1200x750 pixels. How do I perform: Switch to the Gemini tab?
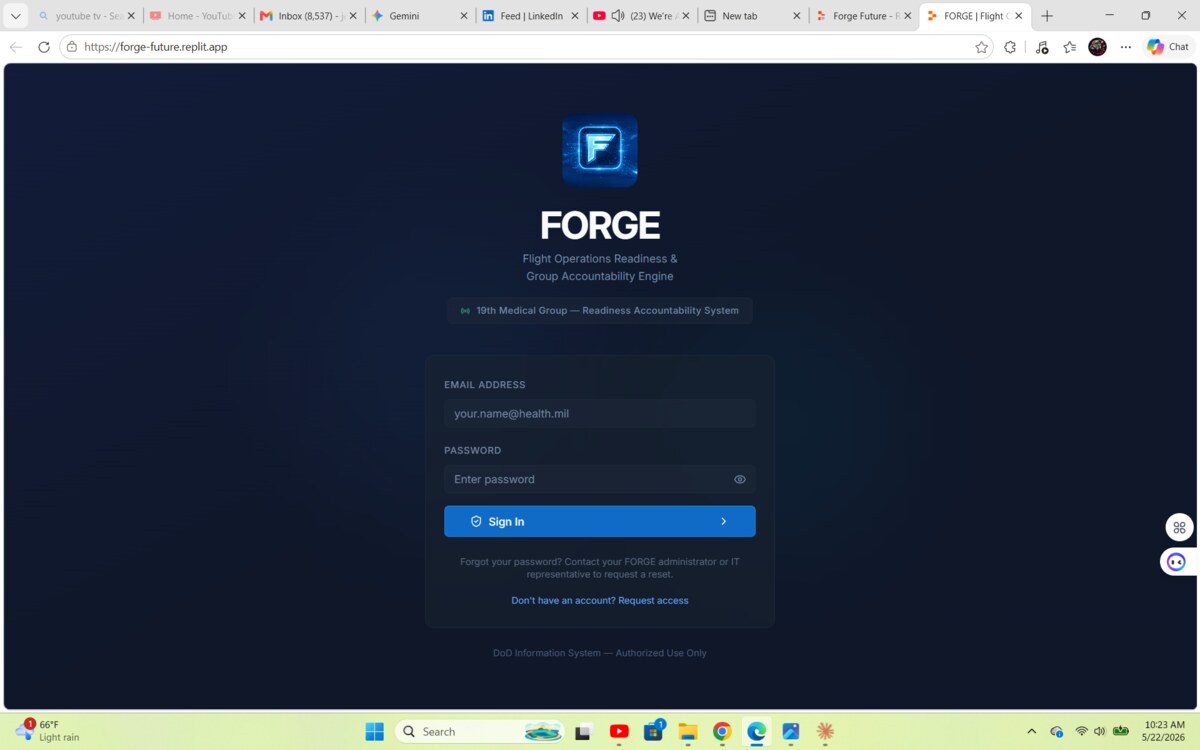point(418,16)
